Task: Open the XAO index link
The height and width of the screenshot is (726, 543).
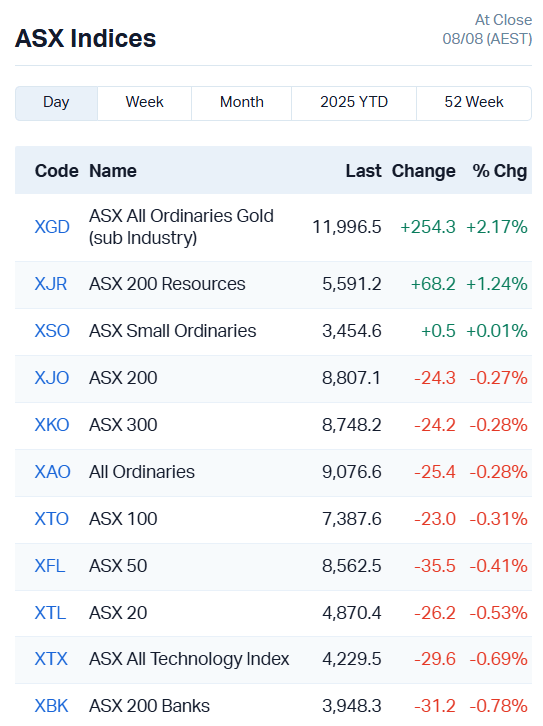Action: pos(53,472)
